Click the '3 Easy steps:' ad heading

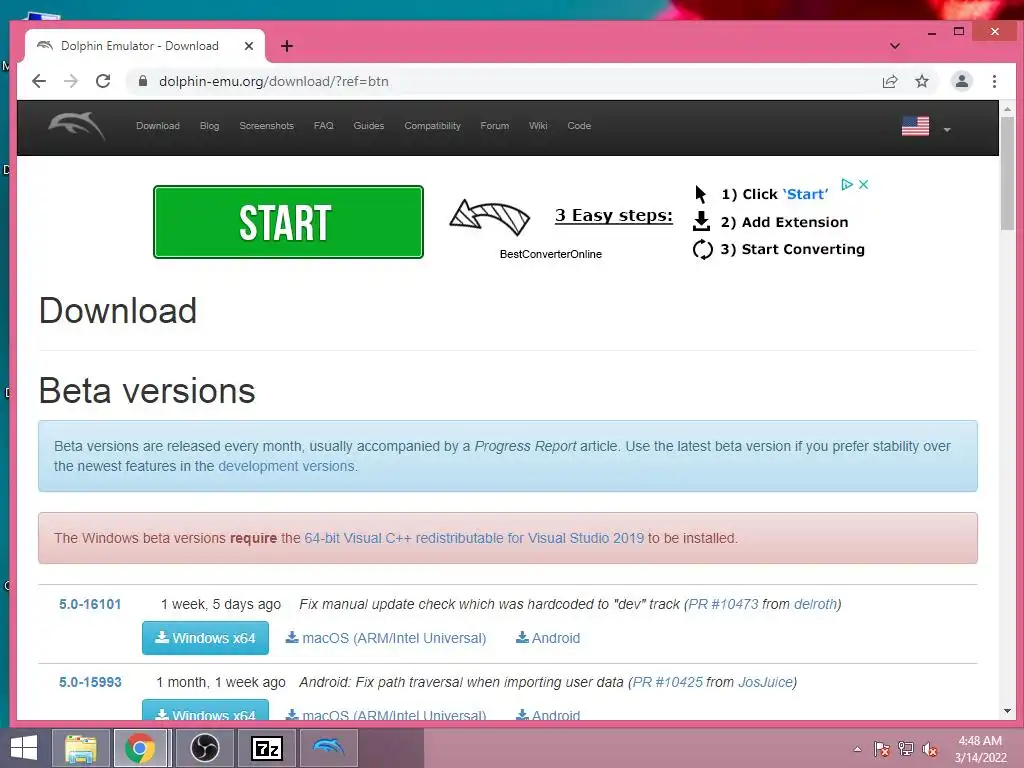[x=613, y=216]
